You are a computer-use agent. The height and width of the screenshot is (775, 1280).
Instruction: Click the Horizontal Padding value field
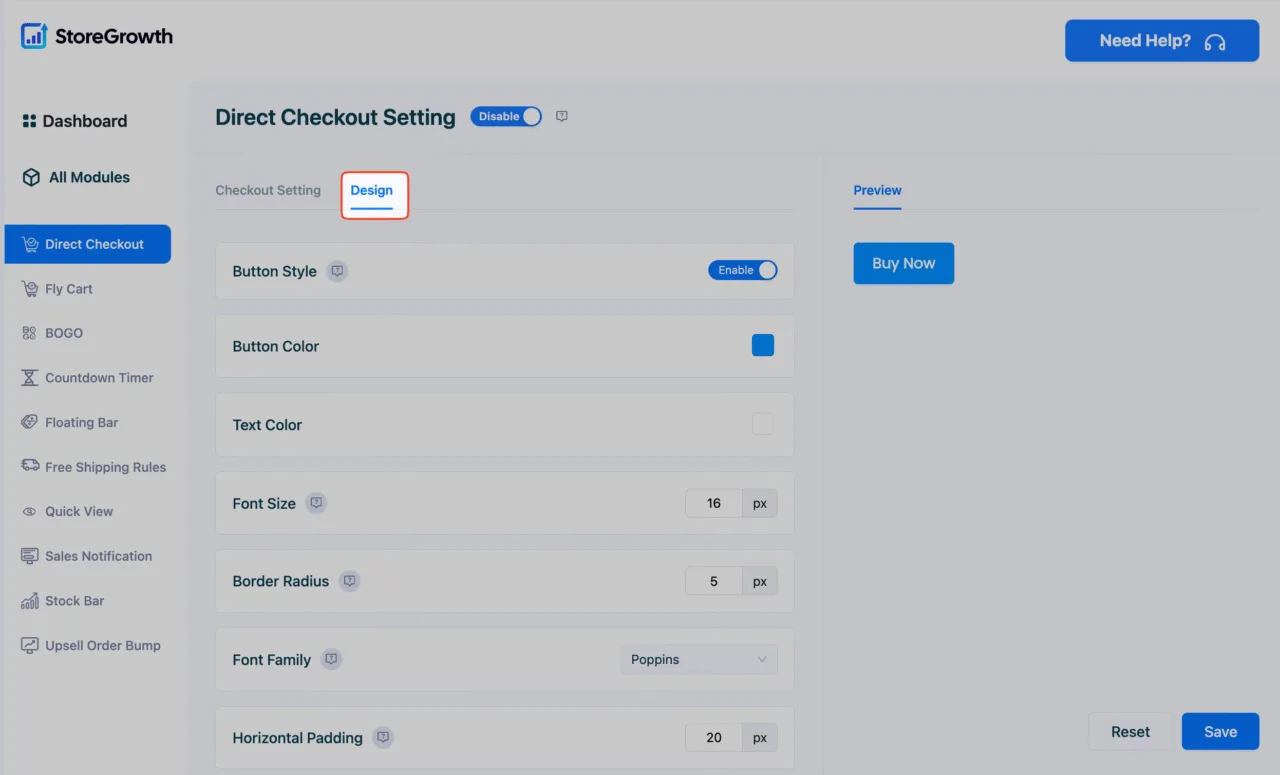pos(714,738)
